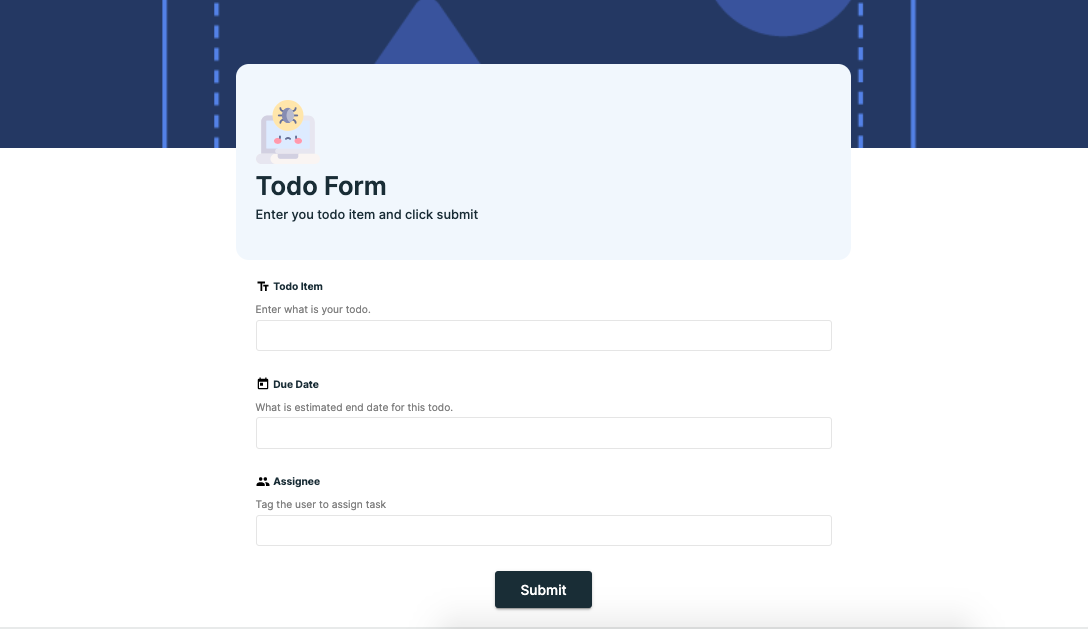Click the right dashed line in banner

point(860,70)
